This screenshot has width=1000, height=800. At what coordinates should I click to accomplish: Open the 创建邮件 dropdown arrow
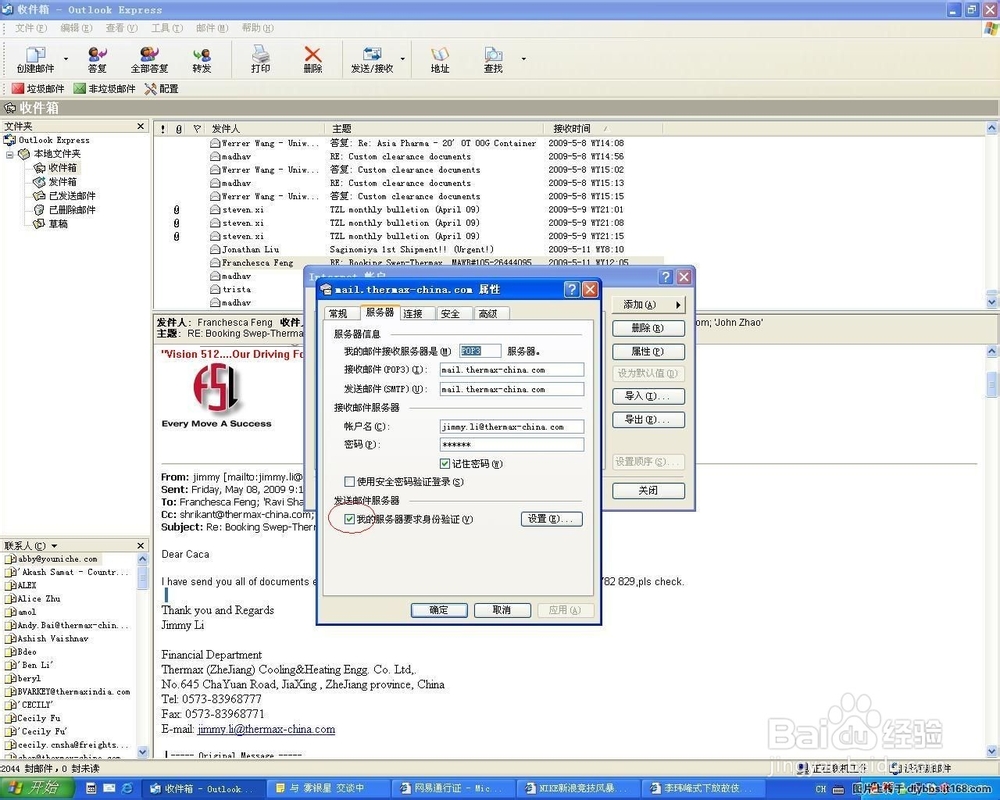pos(65,59)
